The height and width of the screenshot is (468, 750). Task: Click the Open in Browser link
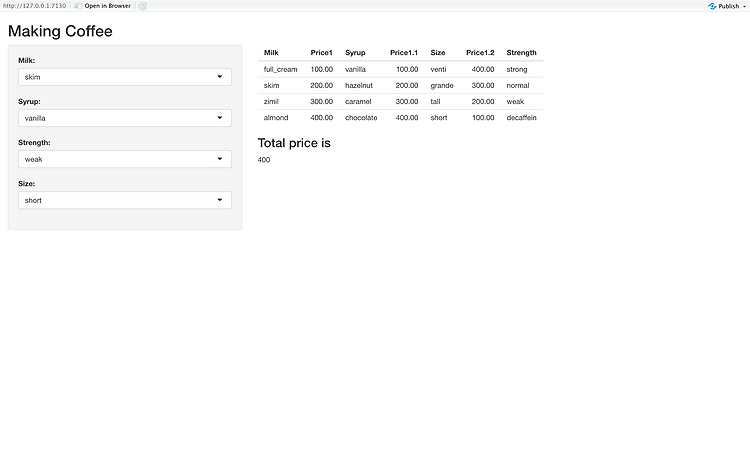108,6
